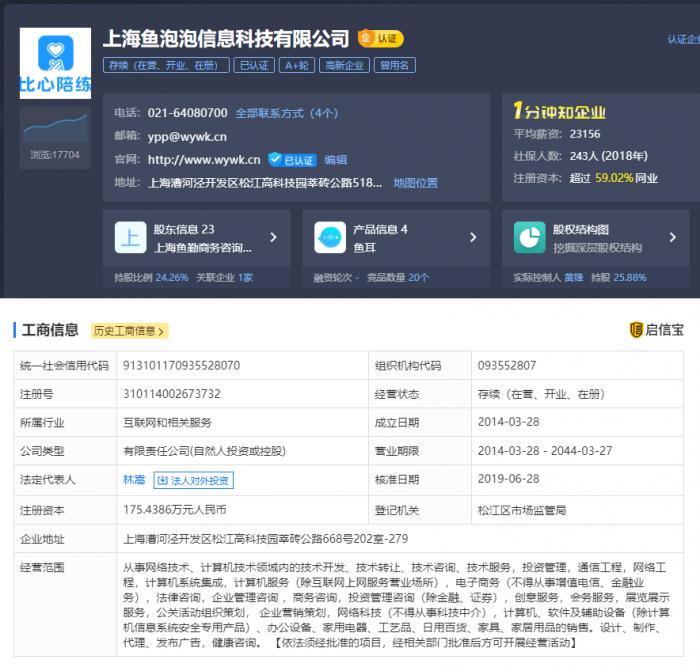Image resolution: width=700 pixels, height=671 pixels.
Task: Click the actual controller name link
Action: [574, 278]
